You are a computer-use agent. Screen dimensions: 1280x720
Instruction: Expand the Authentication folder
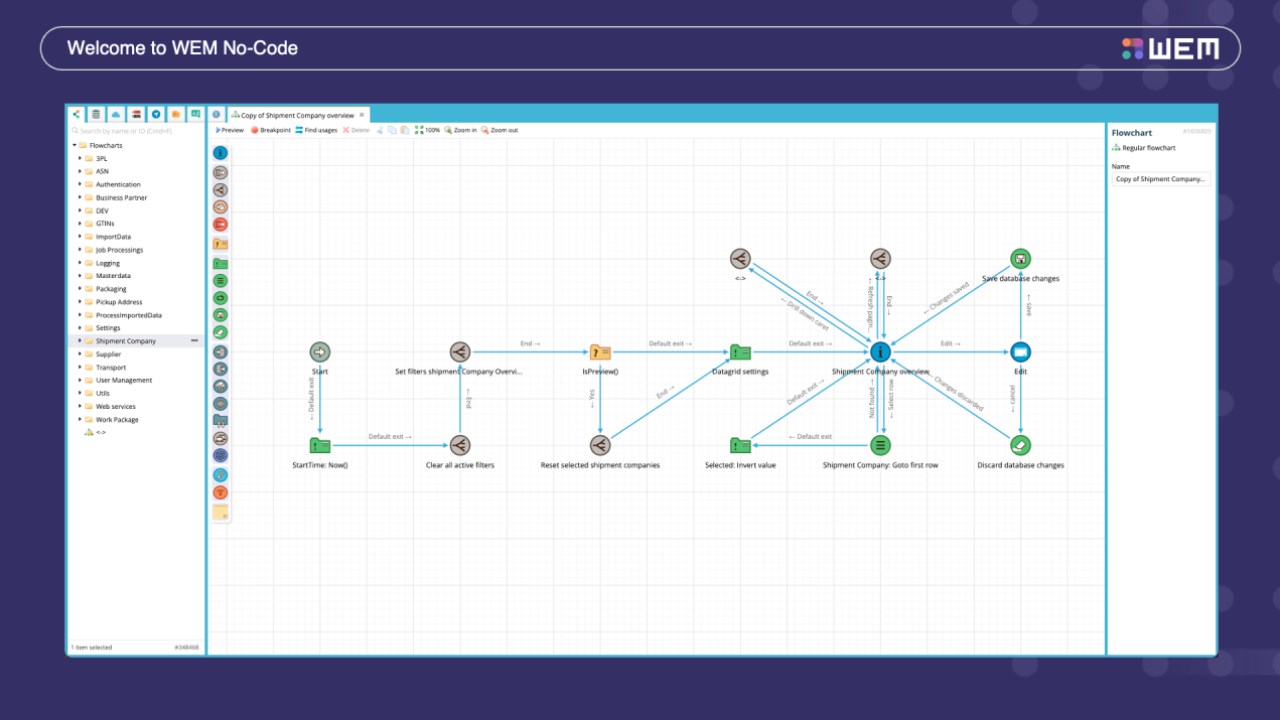80,184
